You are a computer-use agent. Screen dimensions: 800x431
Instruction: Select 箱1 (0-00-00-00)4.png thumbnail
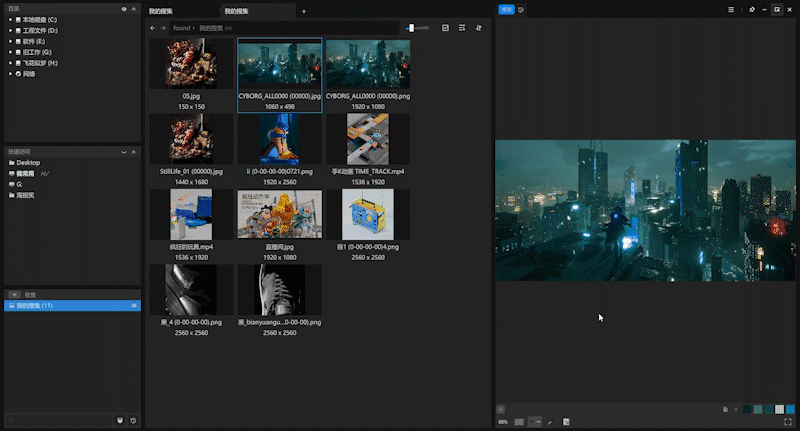point(368,214)
